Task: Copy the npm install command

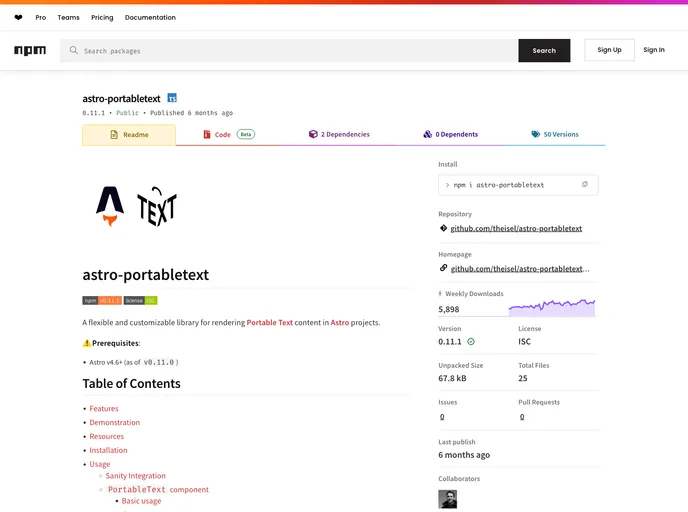Action: point(584,184)
